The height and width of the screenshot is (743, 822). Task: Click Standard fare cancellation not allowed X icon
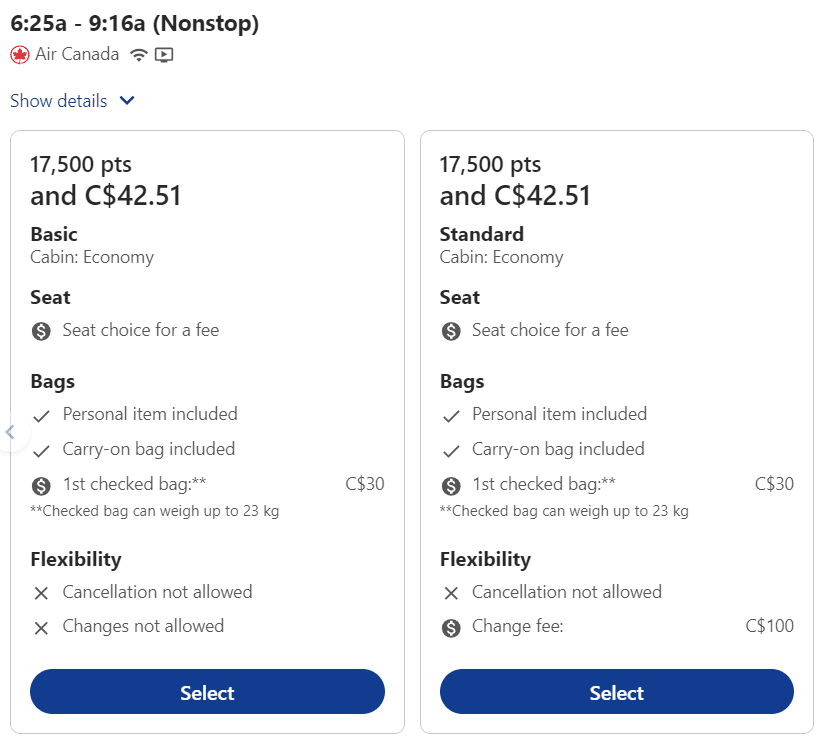pos(451,593)
